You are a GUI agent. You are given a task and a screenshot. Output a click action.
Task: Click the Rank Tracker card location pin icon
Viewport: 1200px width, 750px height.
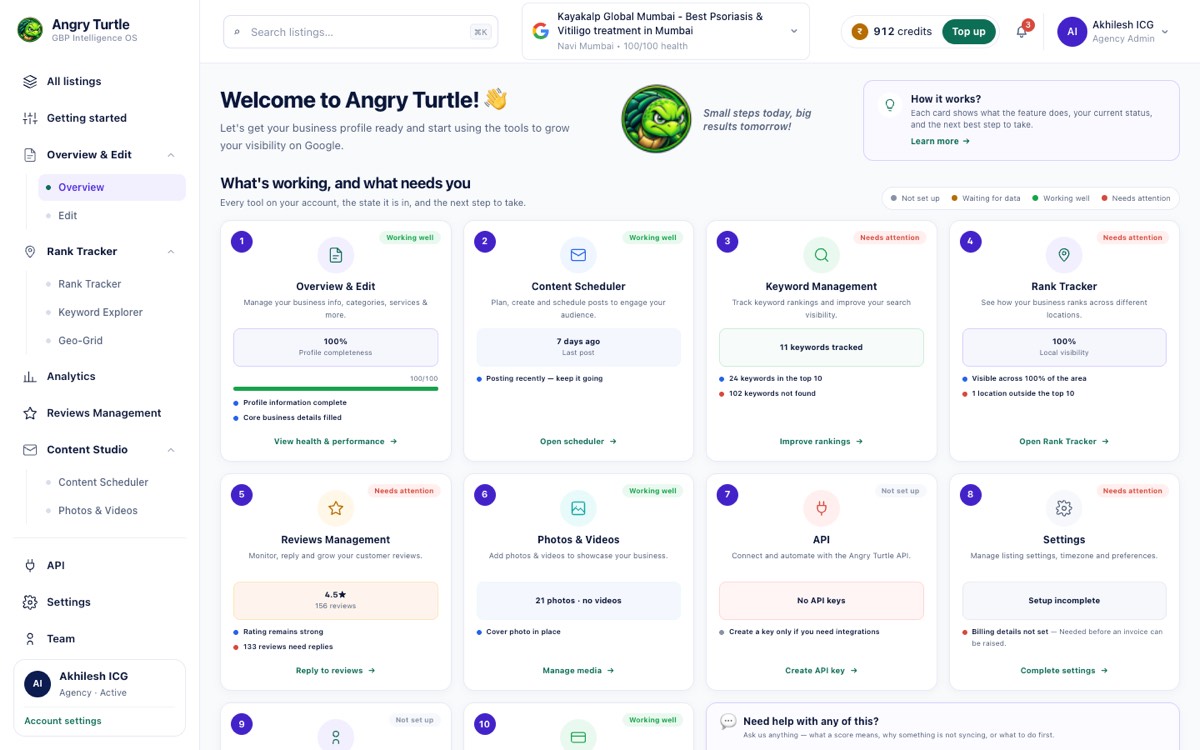pos(1064,255)
